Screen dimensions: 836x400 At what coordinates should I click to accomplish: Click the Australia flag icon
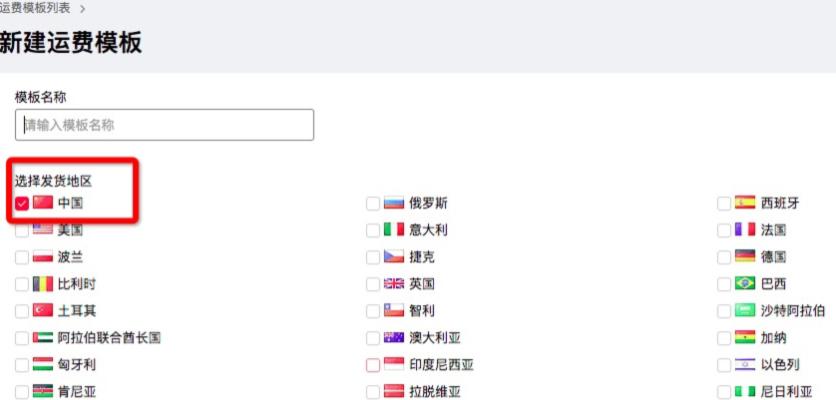tap(393, 338)
